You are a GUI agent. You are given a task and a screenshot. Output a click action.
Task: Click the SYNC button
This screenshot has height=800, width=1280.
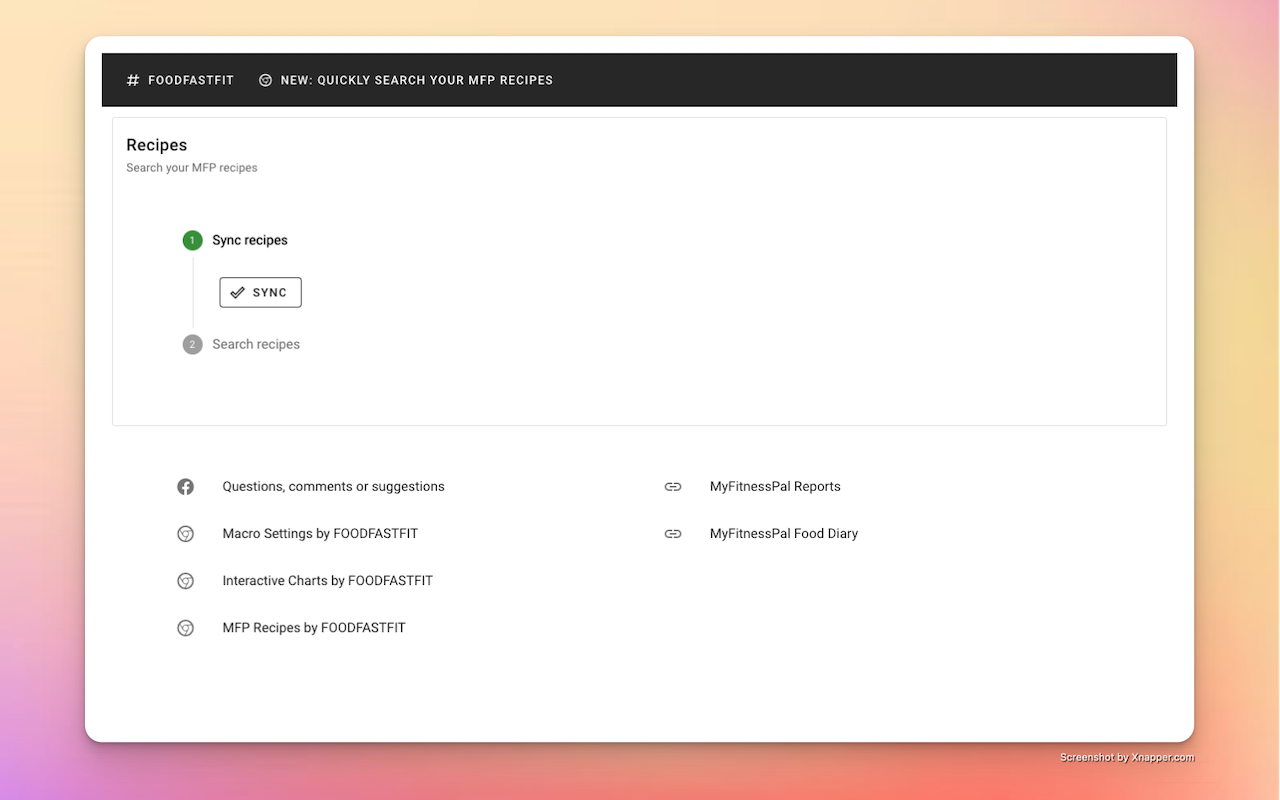tap(260, 292)
